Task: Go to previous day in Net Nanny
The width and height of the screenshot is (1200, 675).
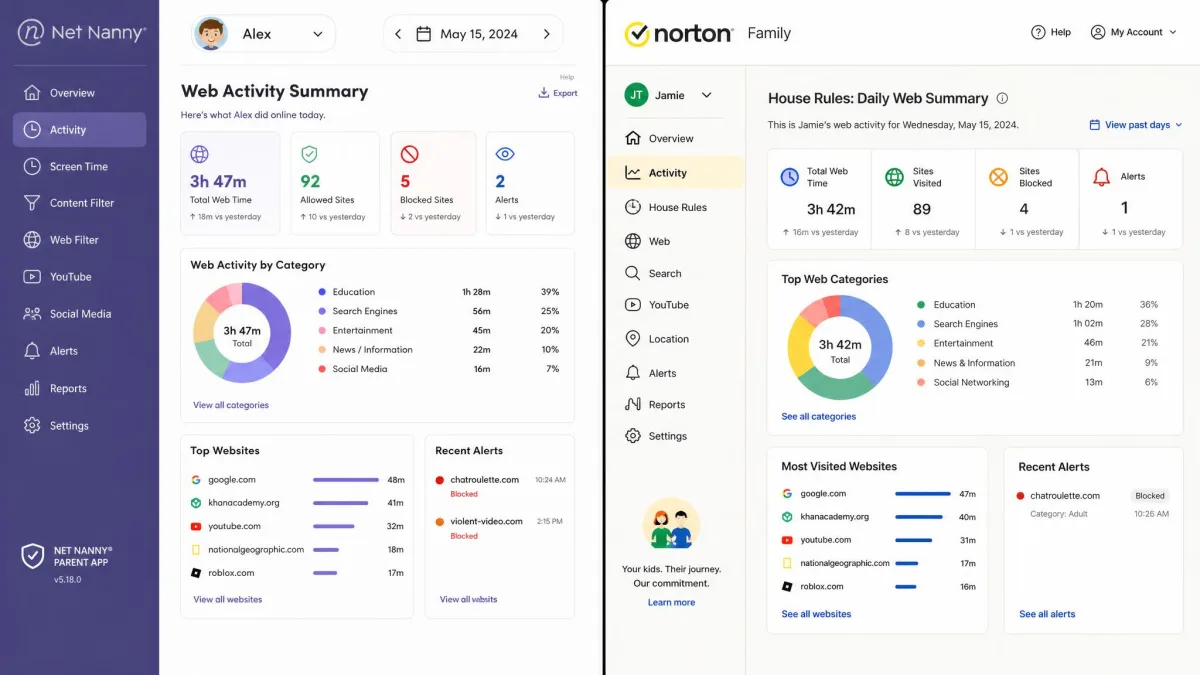Action: point(398,34)
